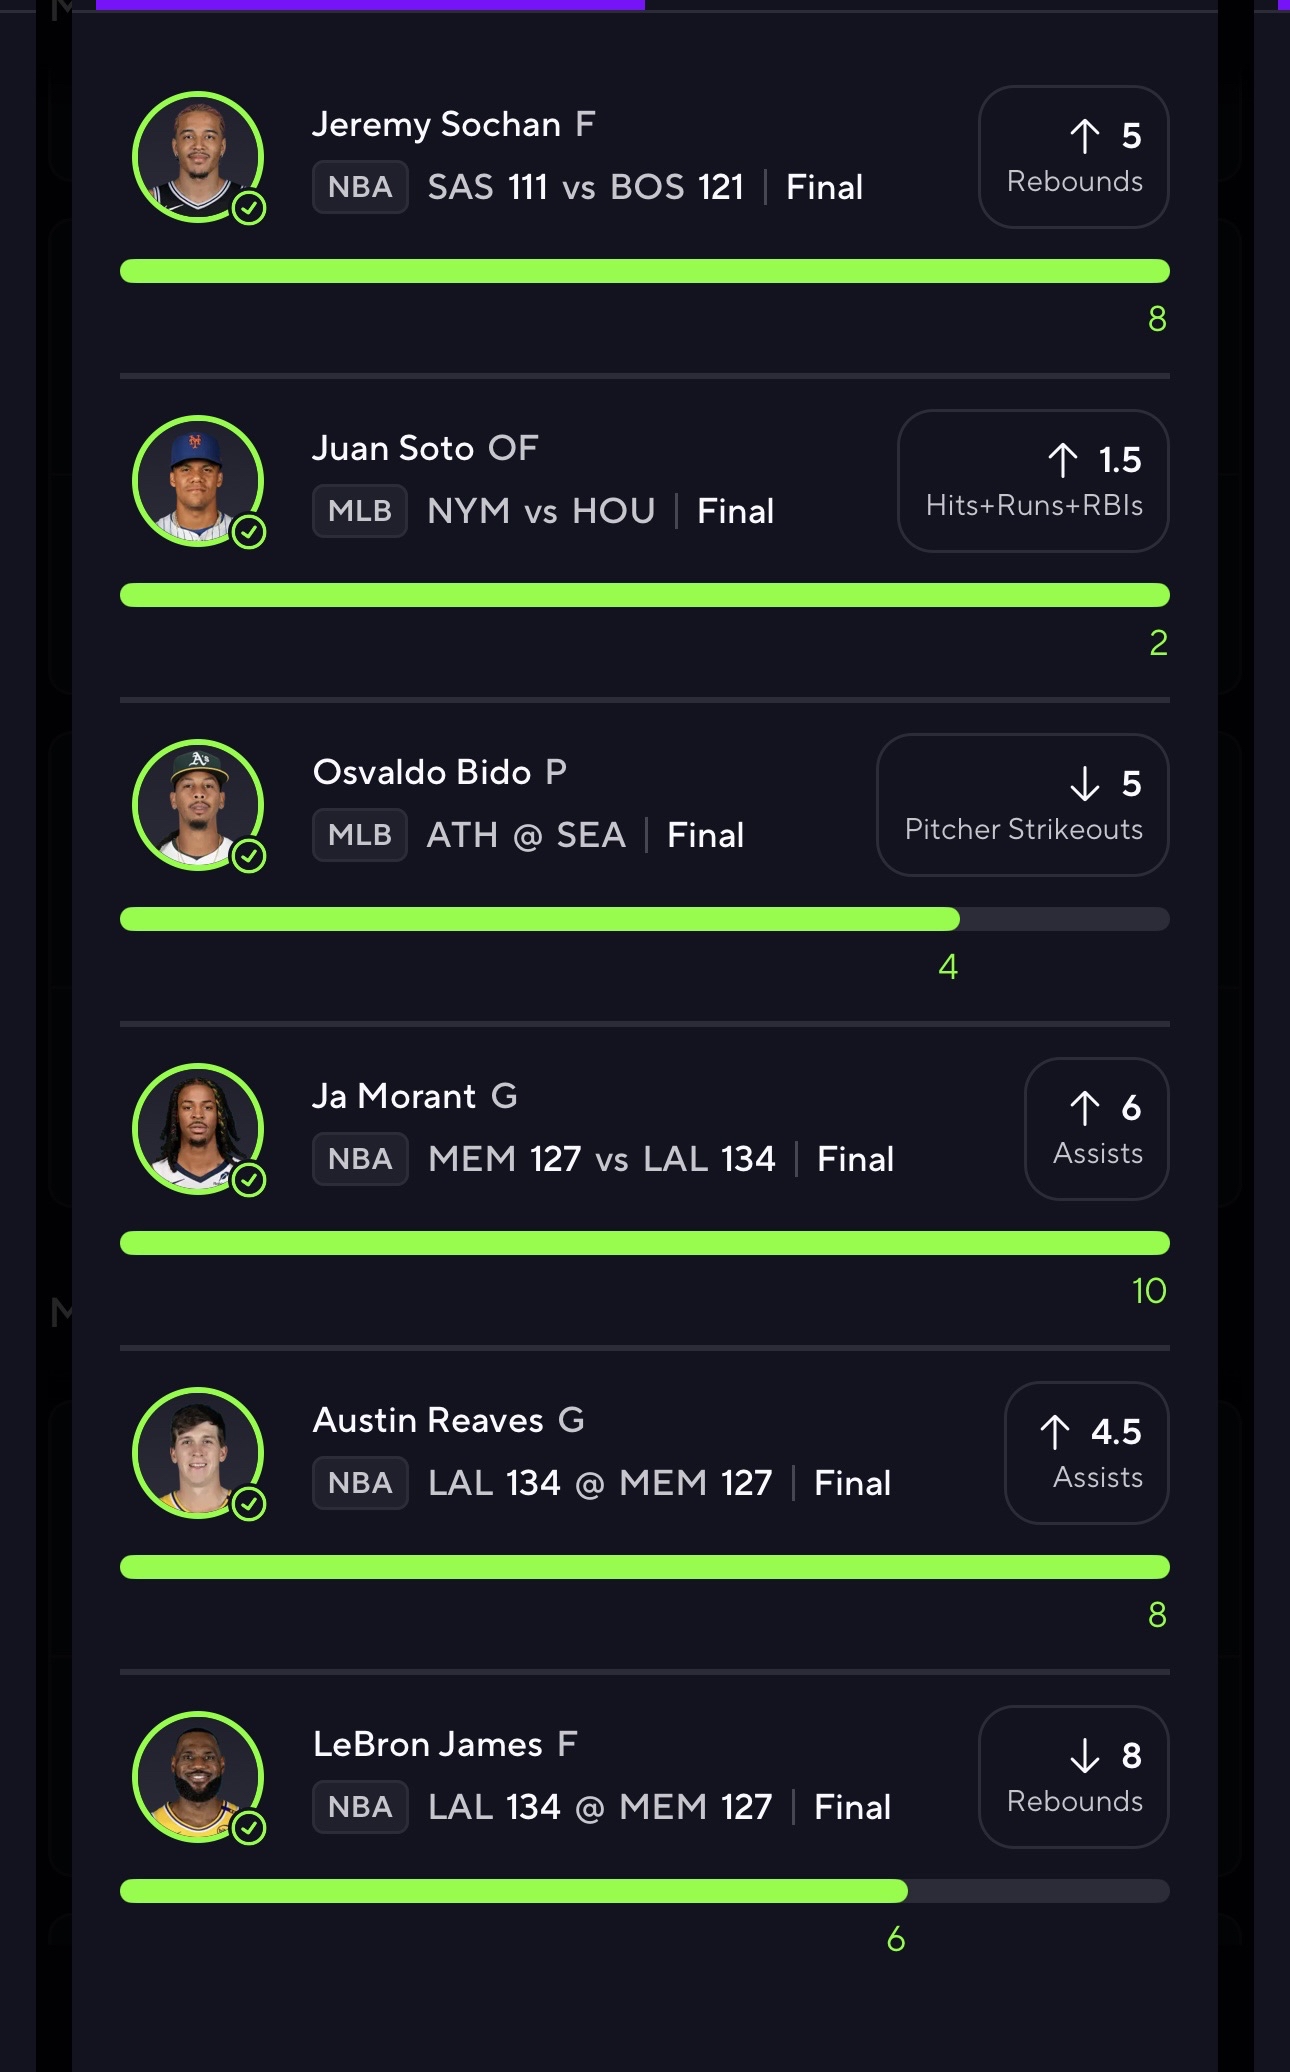Click the up arrow in 5 Rebounds pick
The image size is (1290, 2072).
(x=1085, y=136)
